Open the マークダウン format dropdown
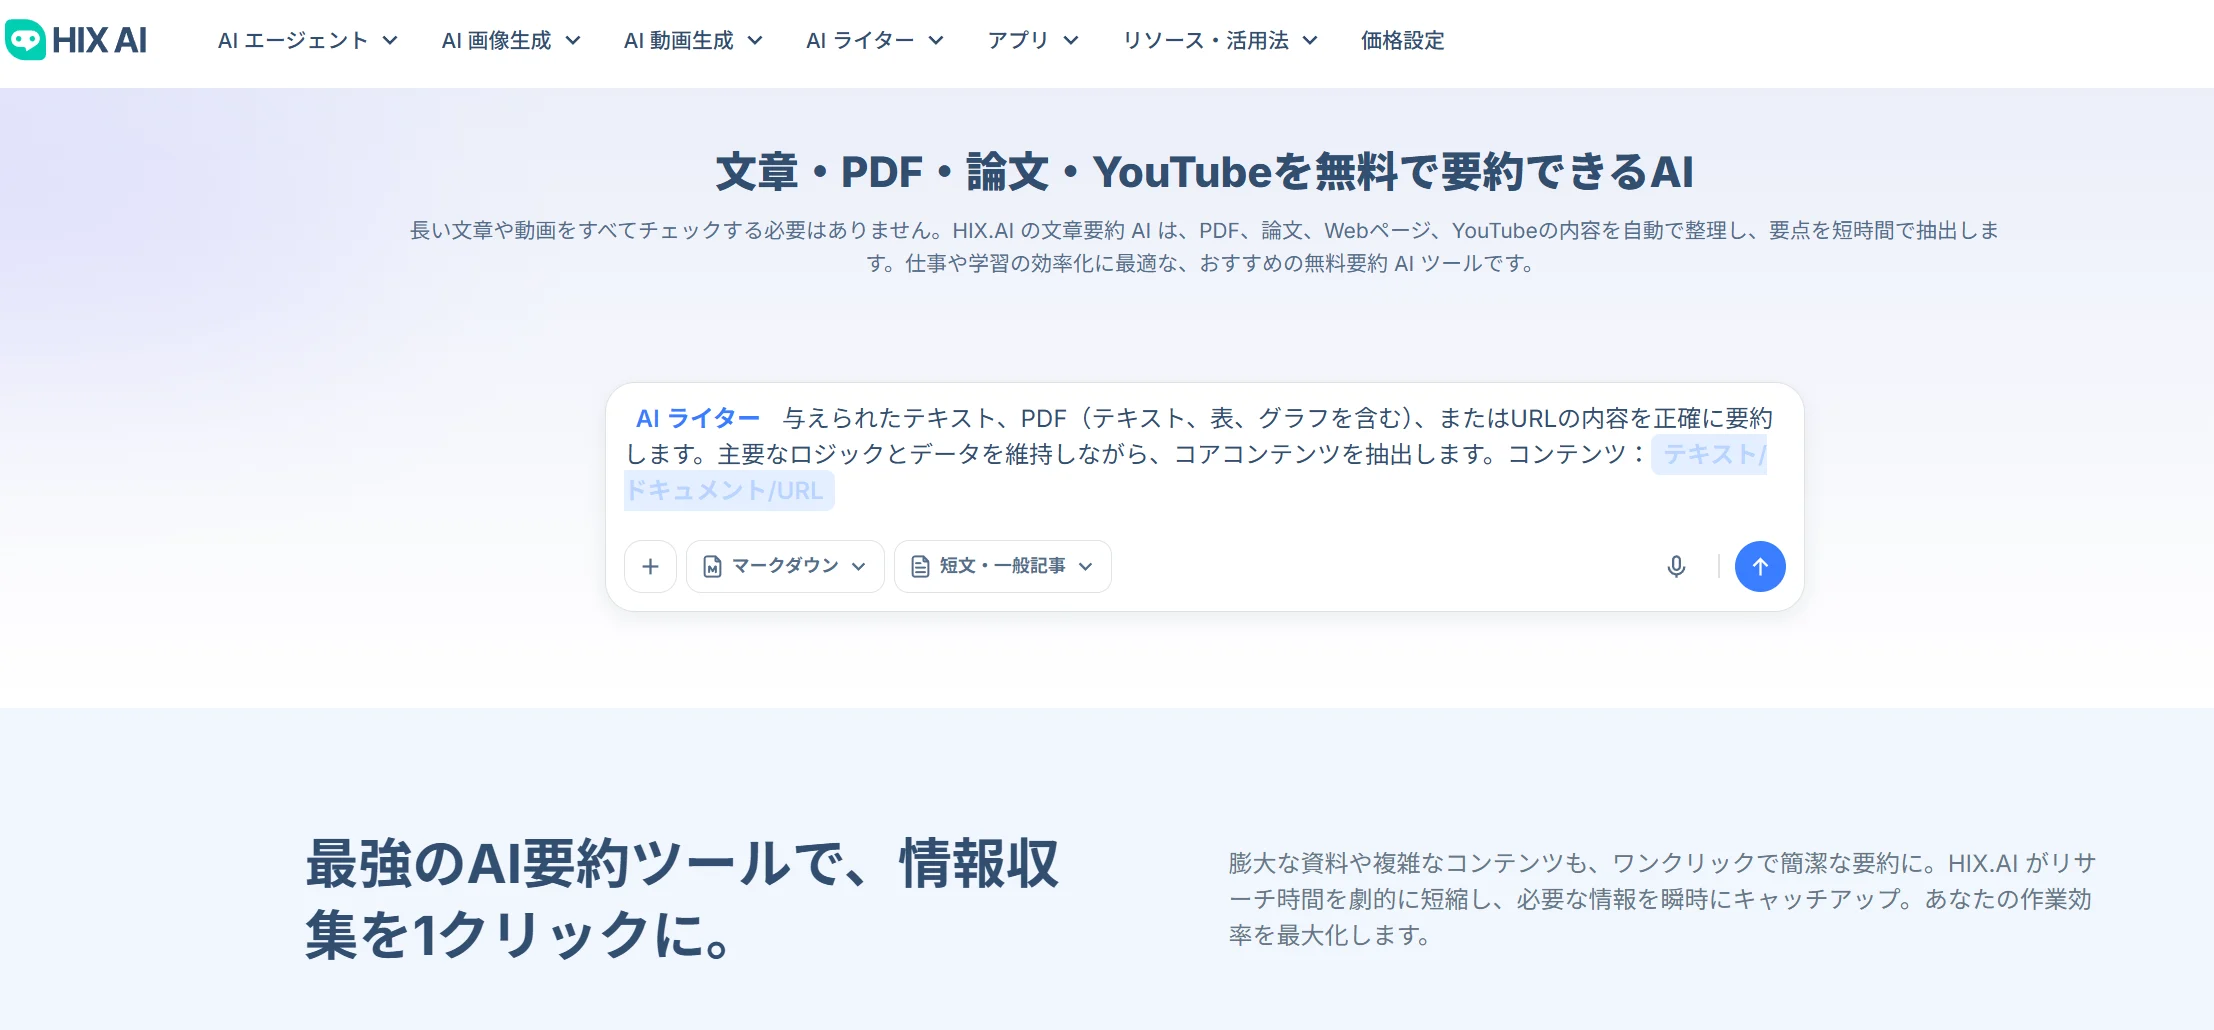This screenshot has height=1030, width=2214. click(x=784, y=566)
